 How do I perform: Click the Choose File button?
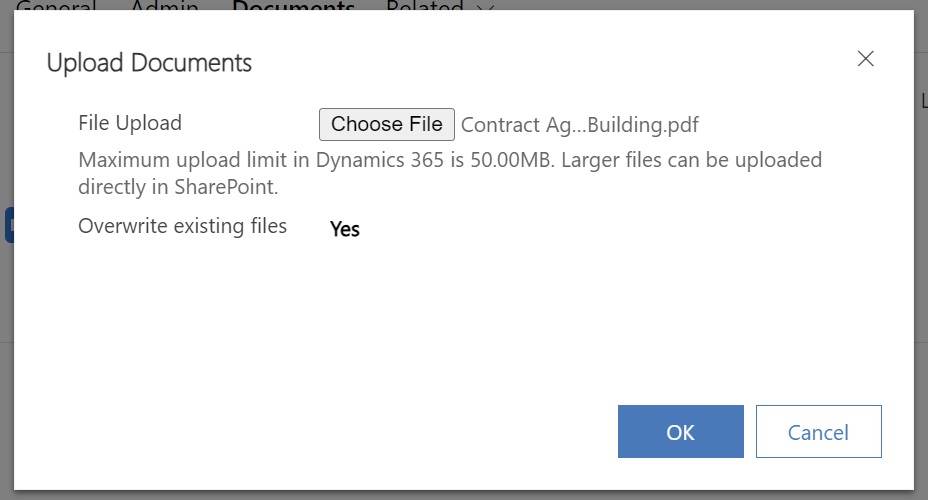click(x=386, y=124)
